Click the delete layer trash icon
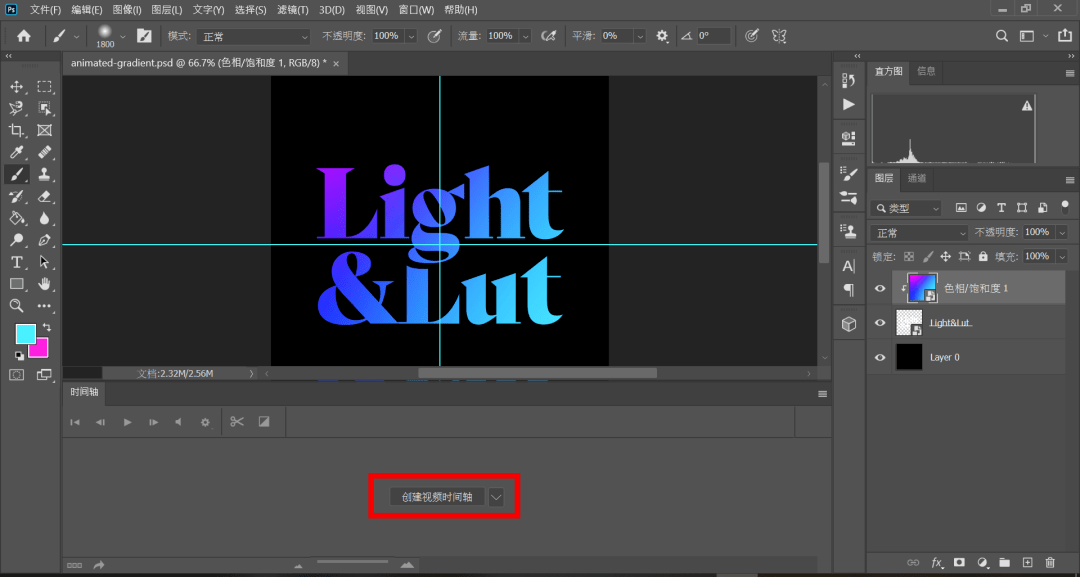 [1050, 563]
